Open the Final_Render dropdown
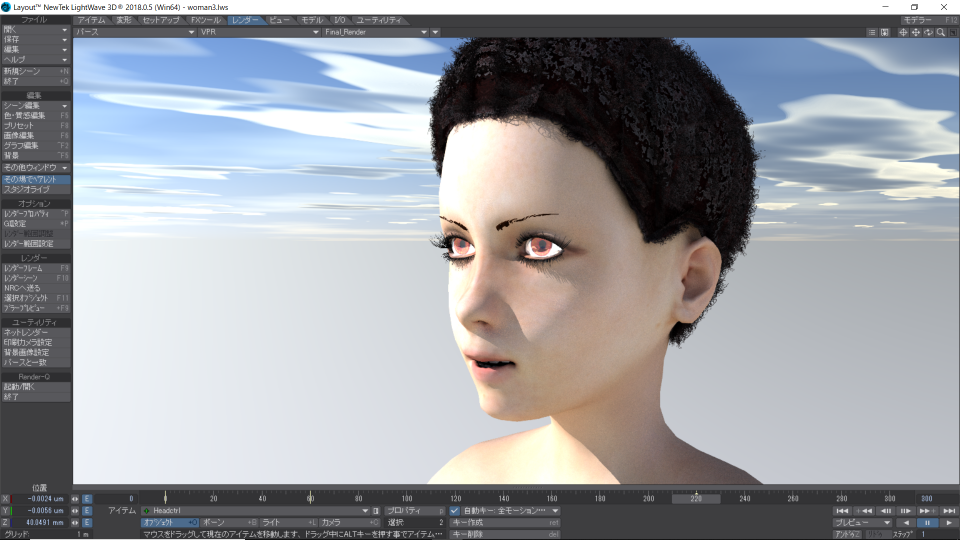This screenshot has width=960, height=540. pyautogui.click(x=375, y=32)
